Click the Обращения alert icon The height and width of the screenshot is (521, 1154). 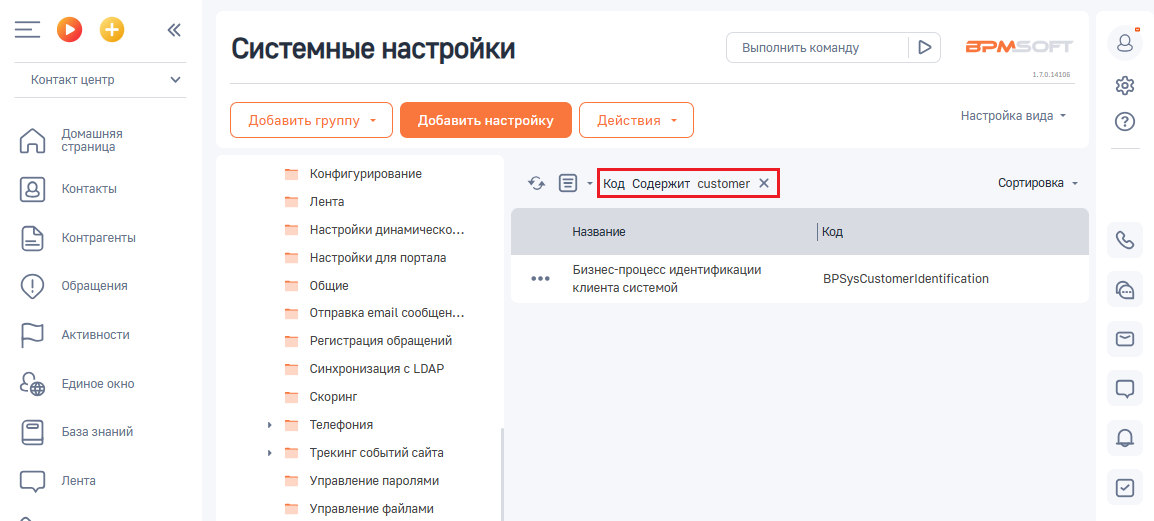(x=32, y=286)
